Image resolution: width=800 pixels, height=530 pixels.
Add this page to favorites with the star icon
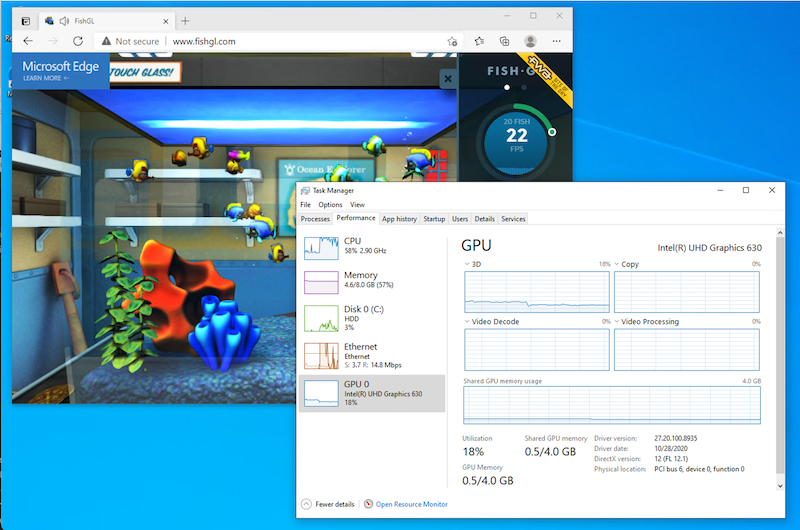[x=453, y=41]
